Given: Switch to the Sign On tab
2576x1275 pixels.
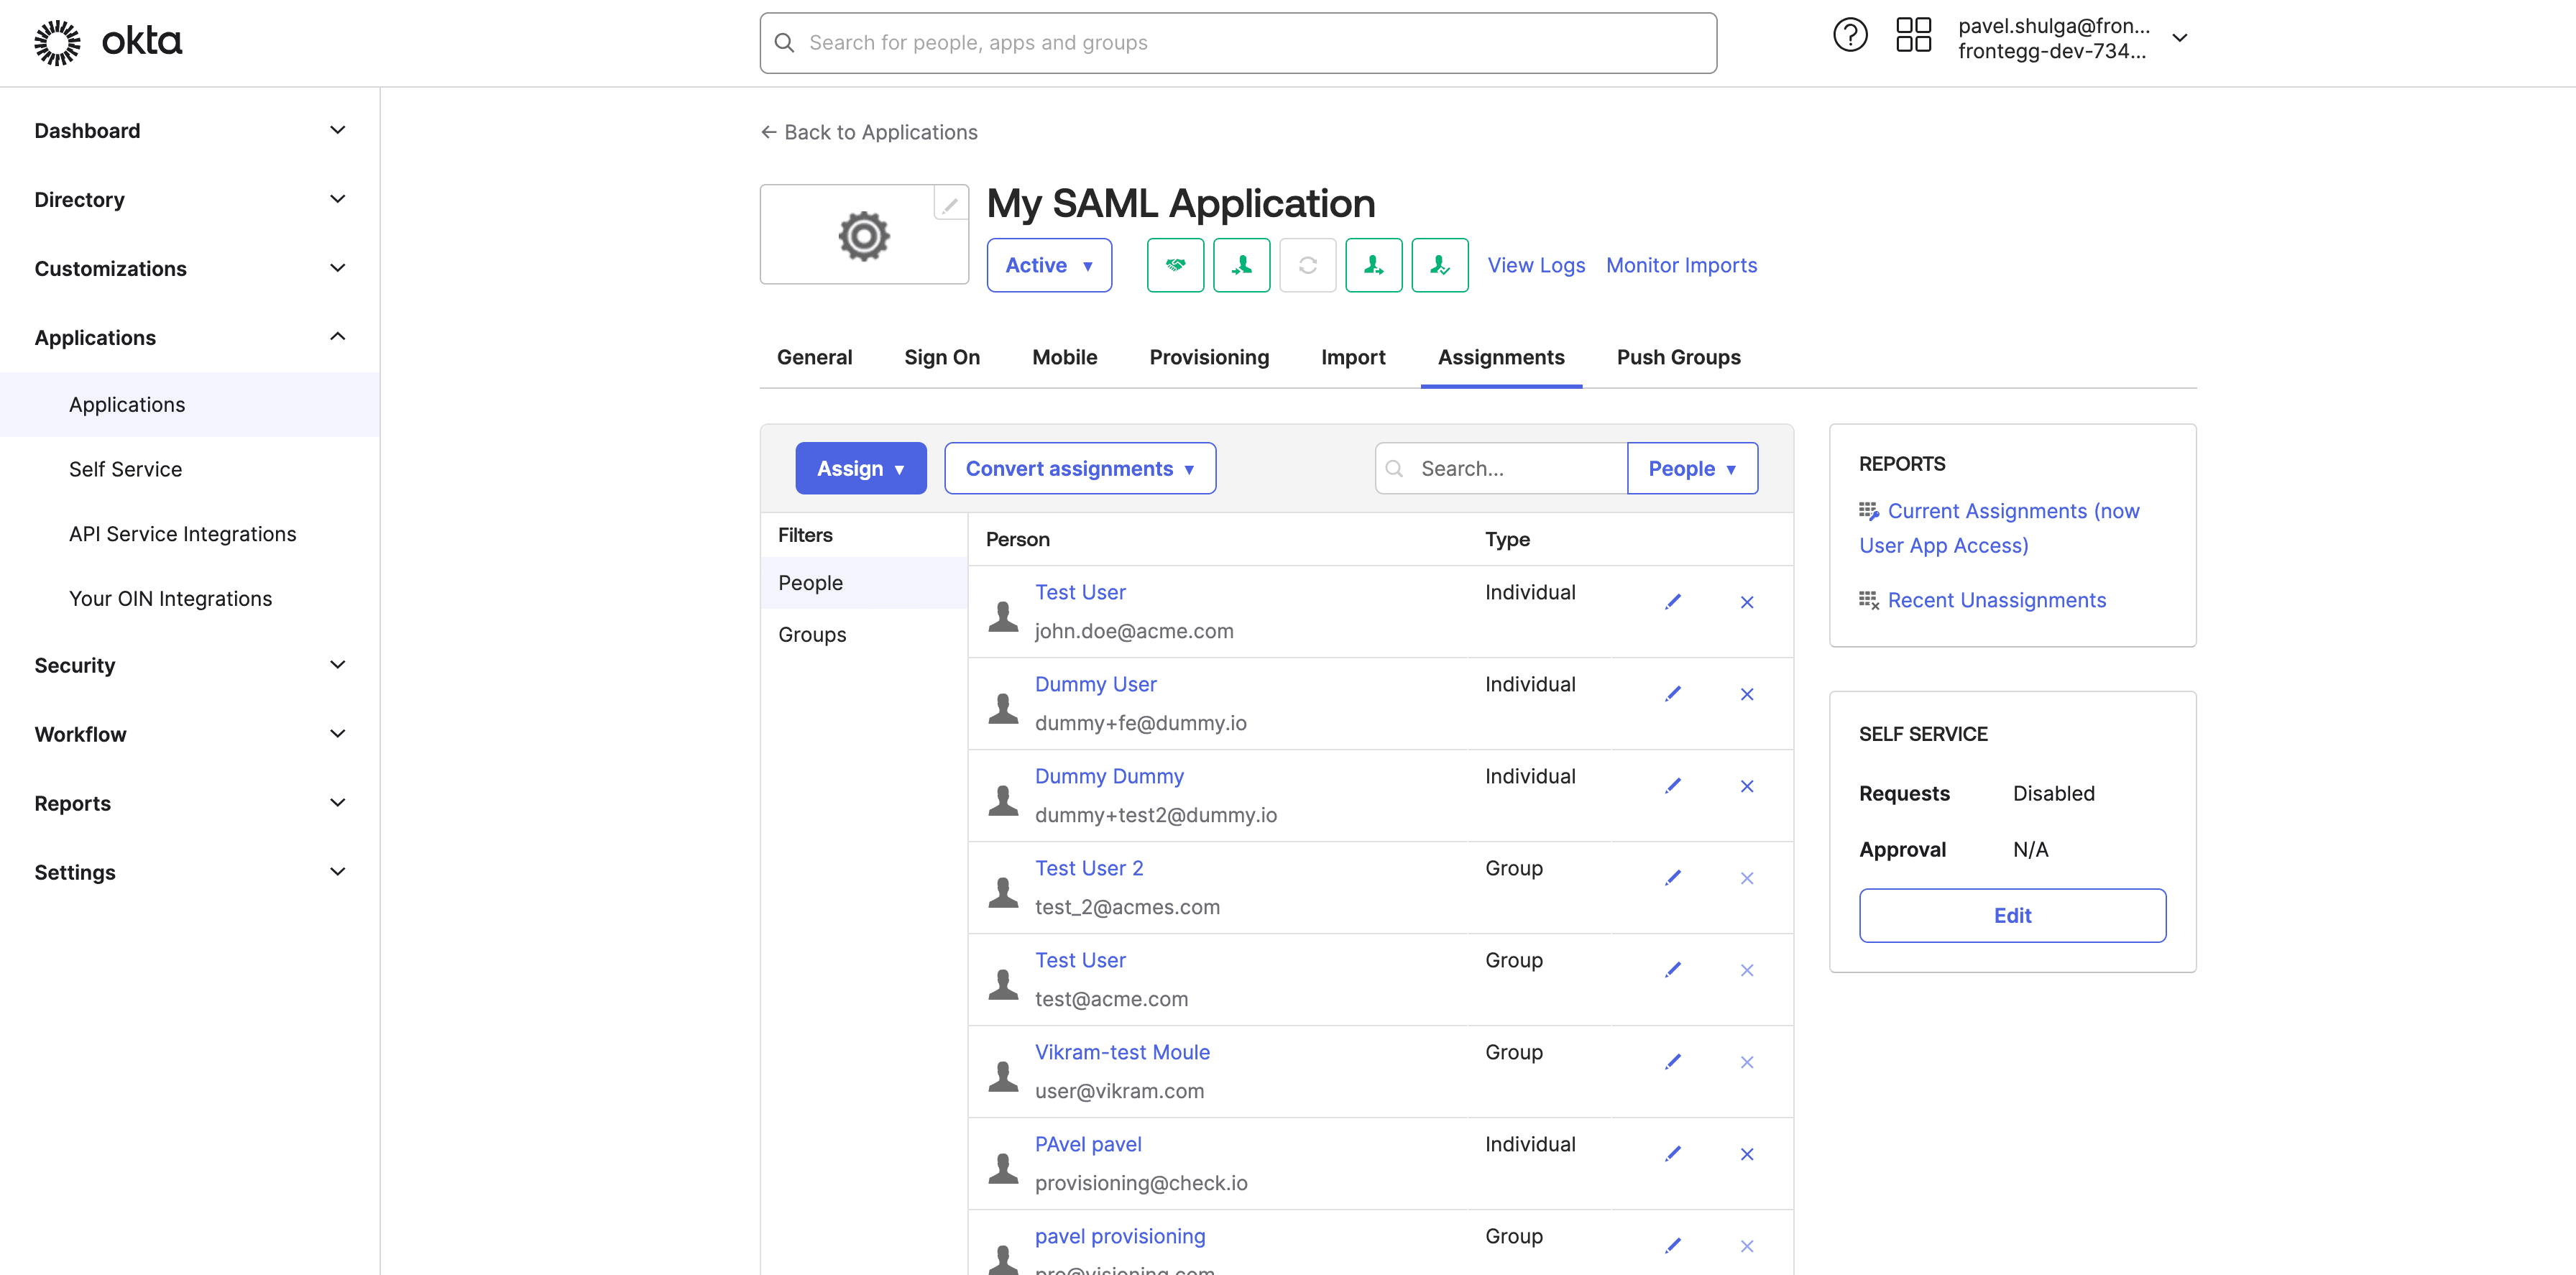Looking at the screenshot, I should pos(942,357).
